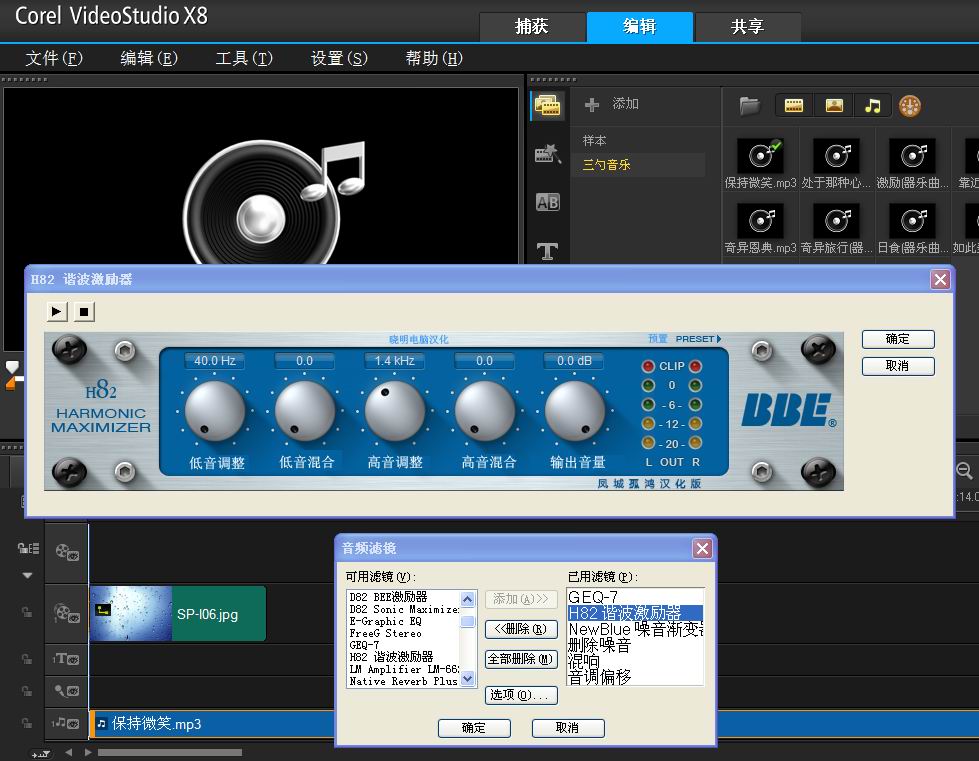
Task: Click the 高音调整 knob
Action: [395, 411]
